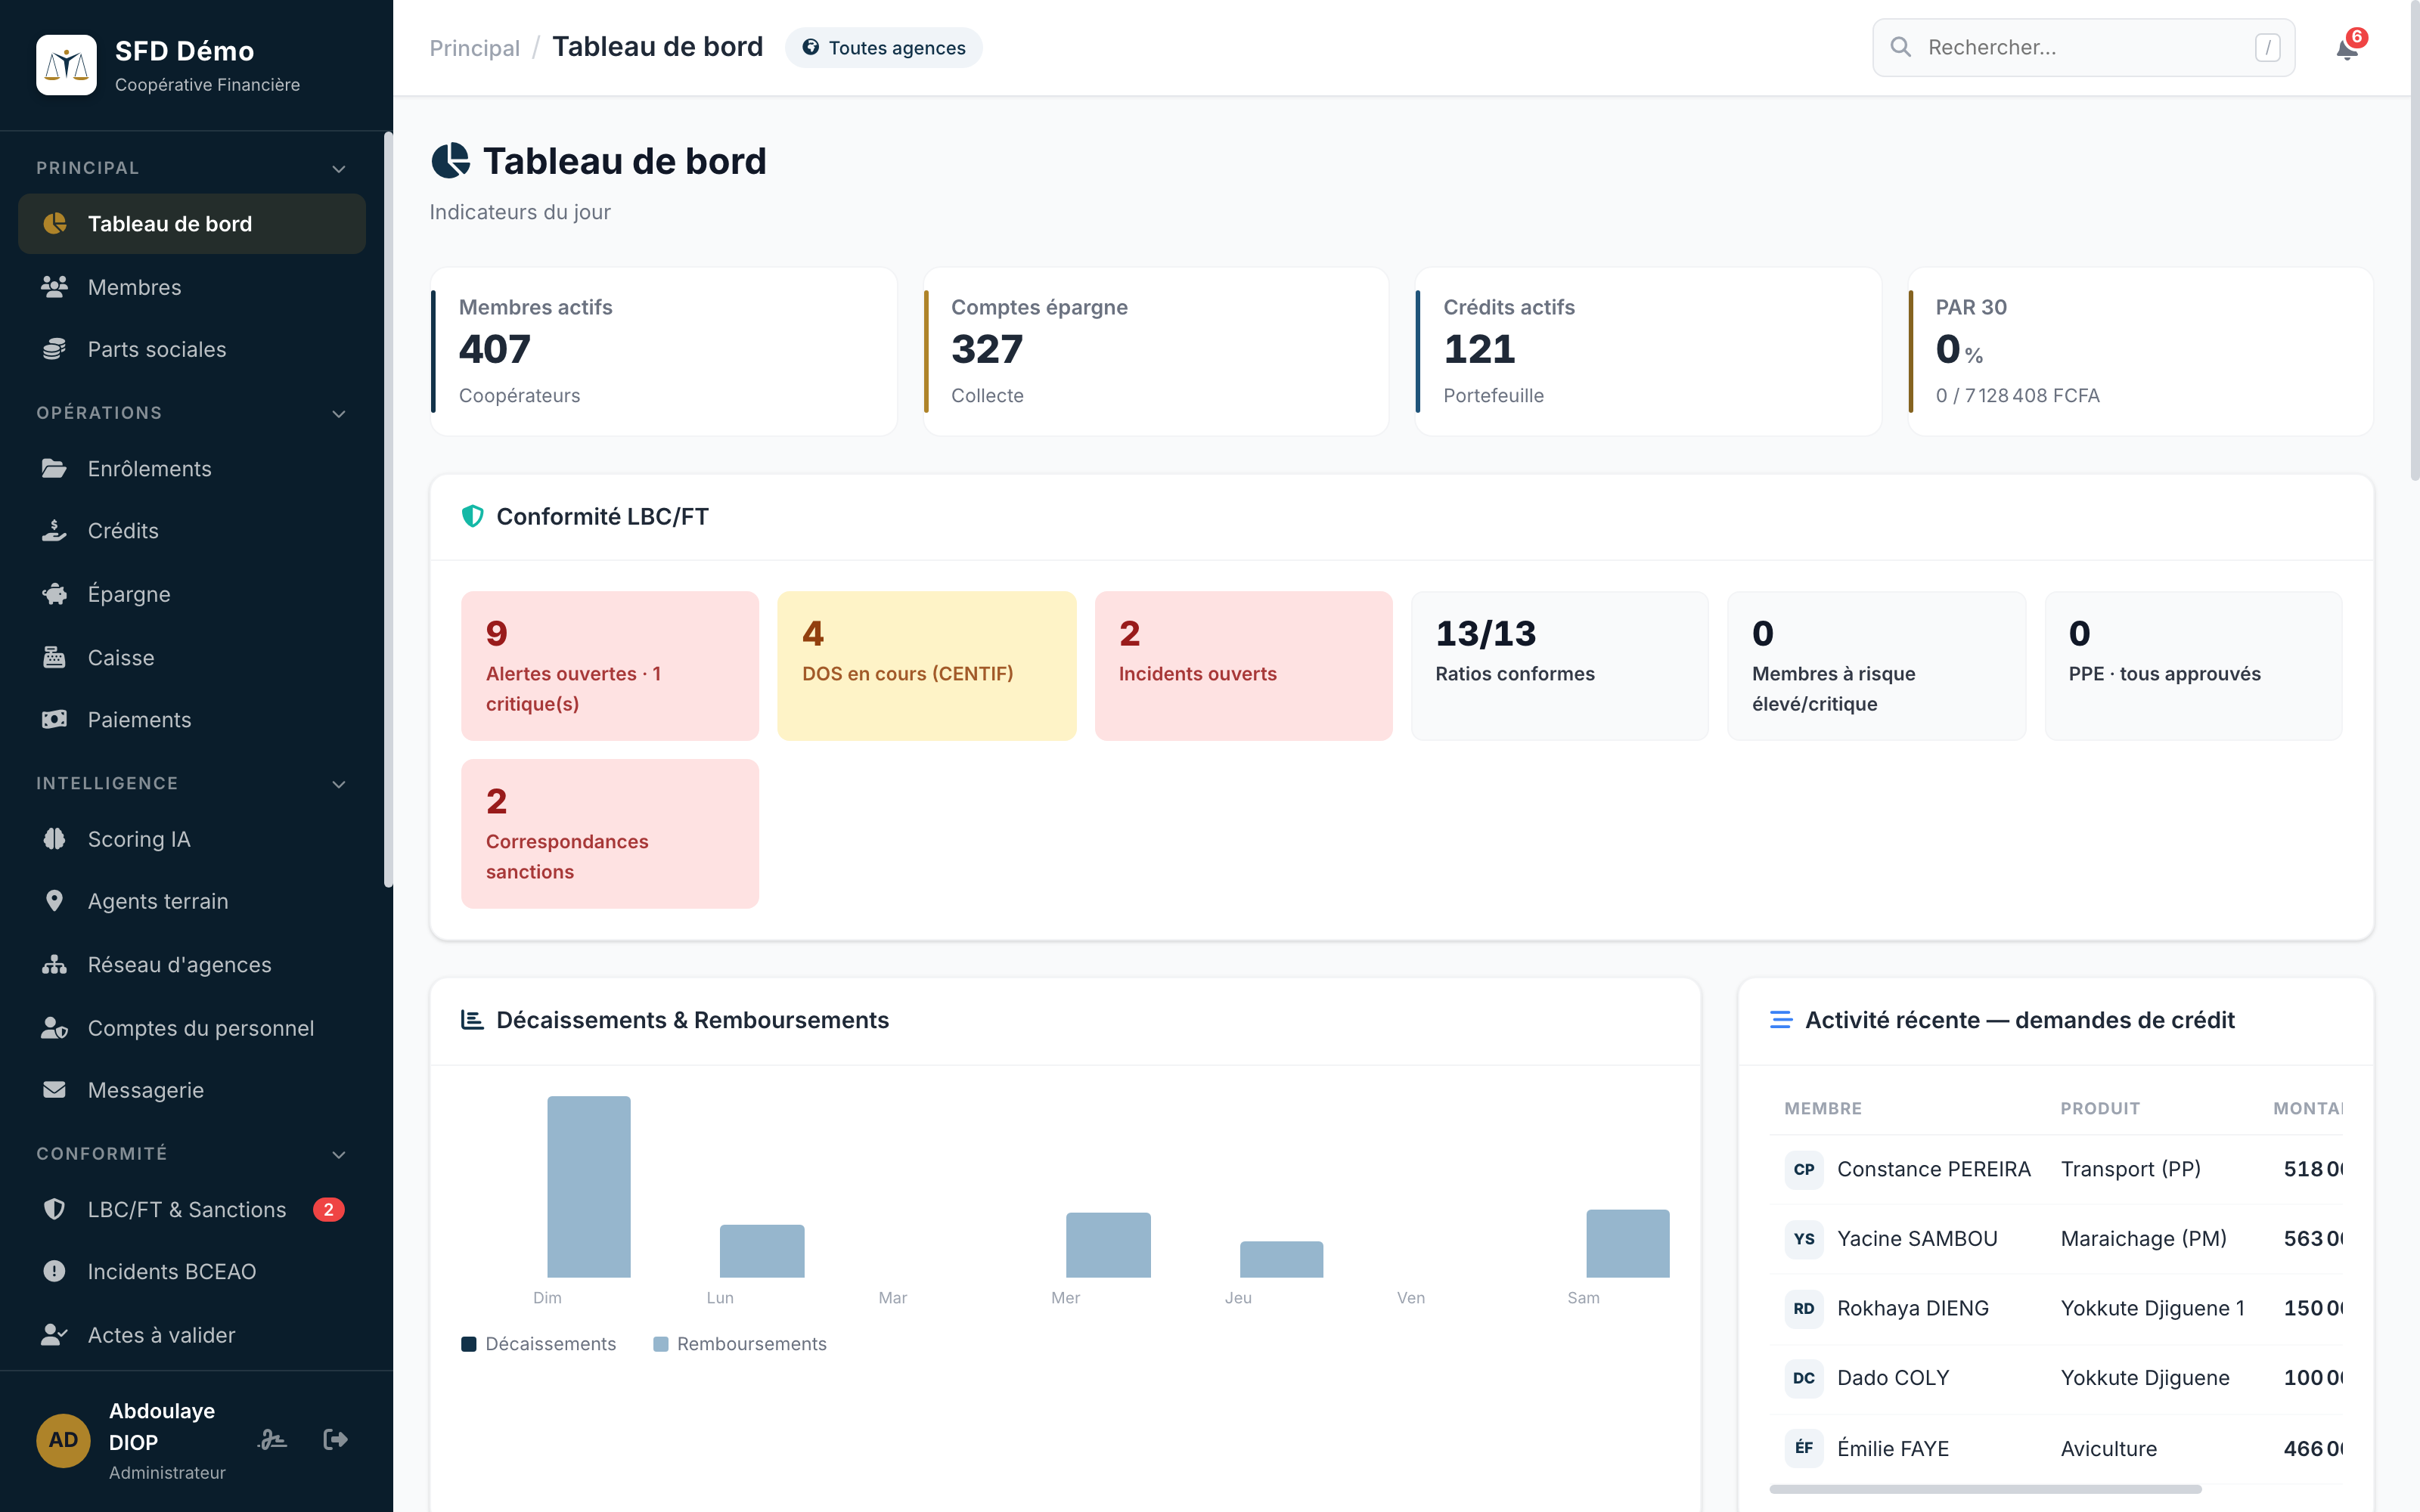This screenshot has width=2420, height=1512.
Task: Open Actes à valider page
Action: [192, 1335]
